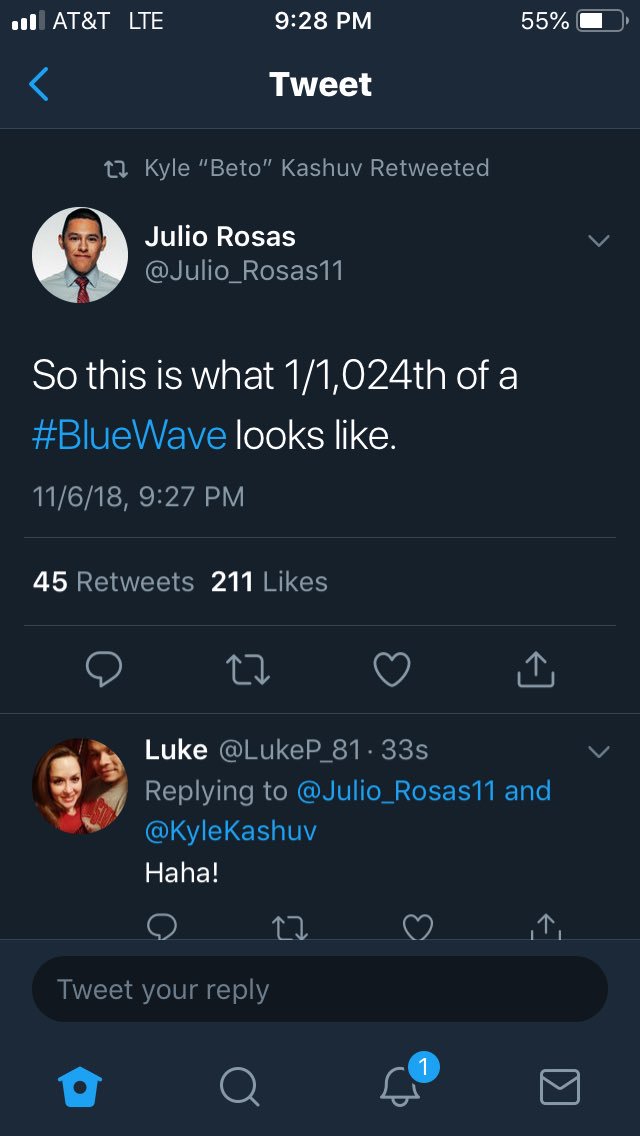The image size is (640, 1136).
Task: Retweet the main #BlueWave tweet
Action: (248, 669)
